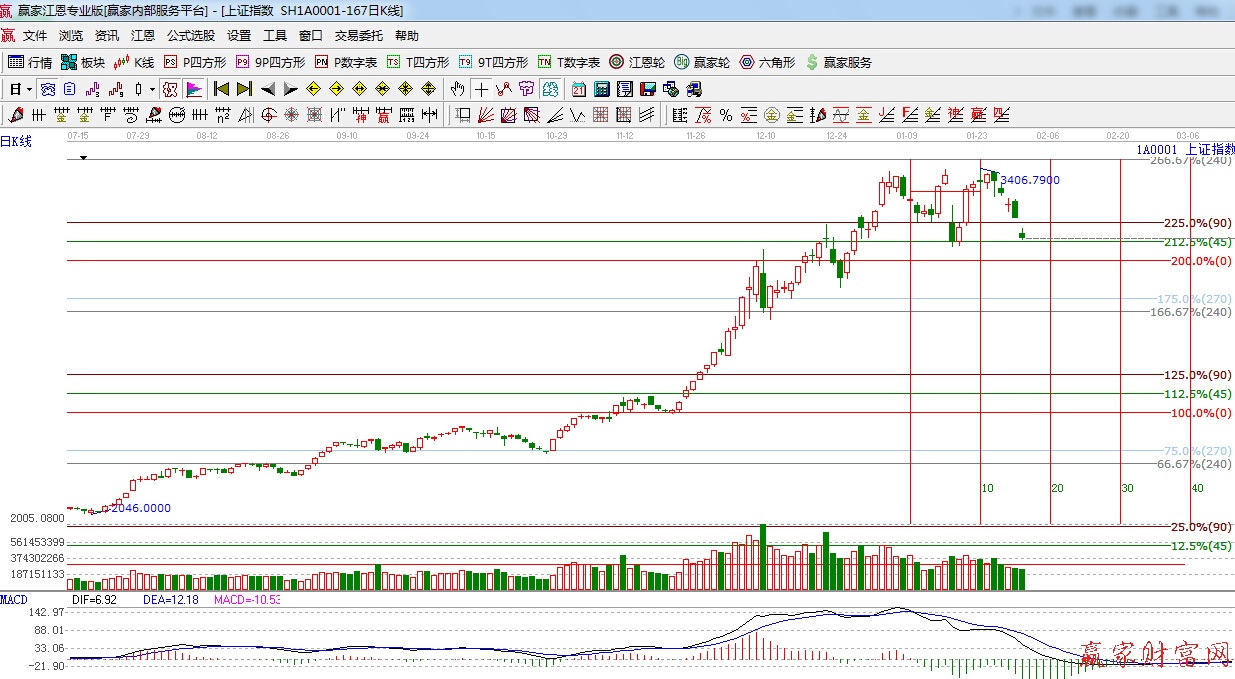Open the 江恩轮 (Gann wheel) tool
1235x679 pixels.
coord(637,62)
